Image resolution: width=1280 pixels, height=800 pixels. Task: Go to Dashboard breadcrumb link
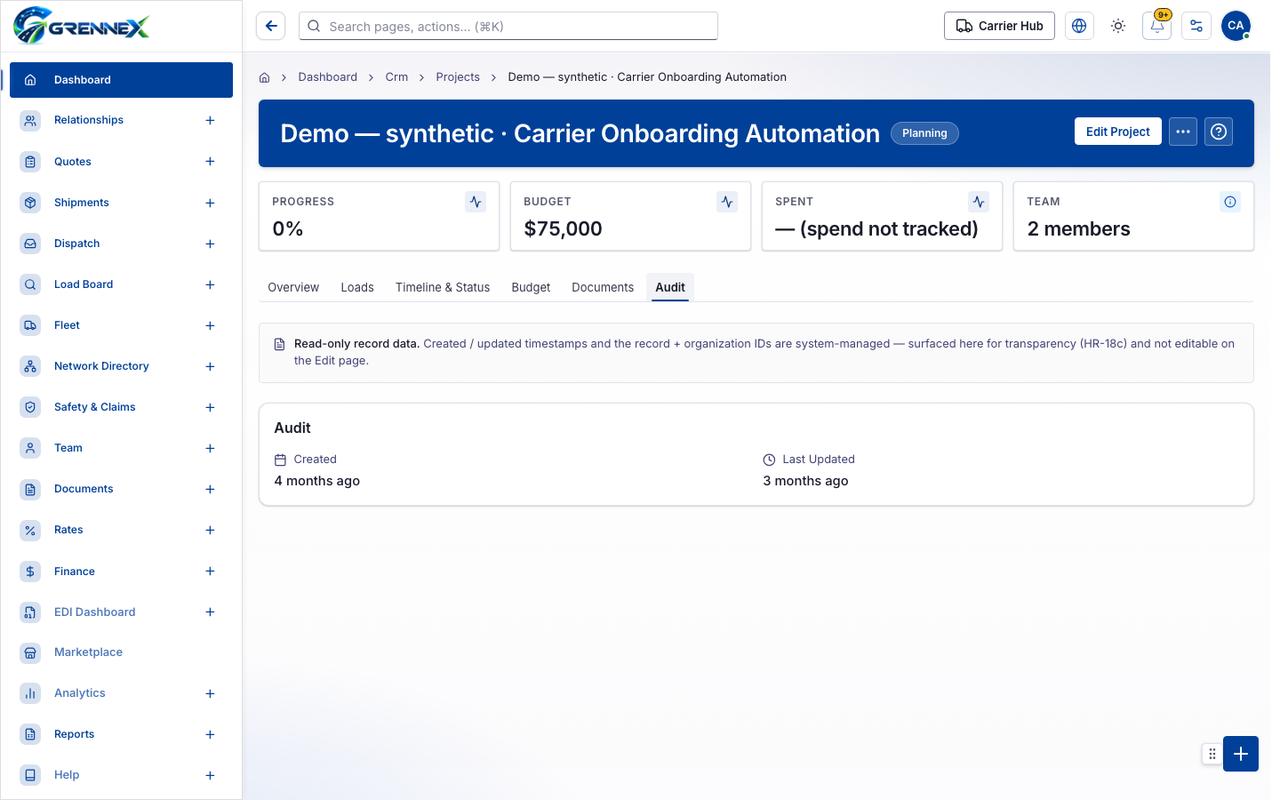[327, 77]
